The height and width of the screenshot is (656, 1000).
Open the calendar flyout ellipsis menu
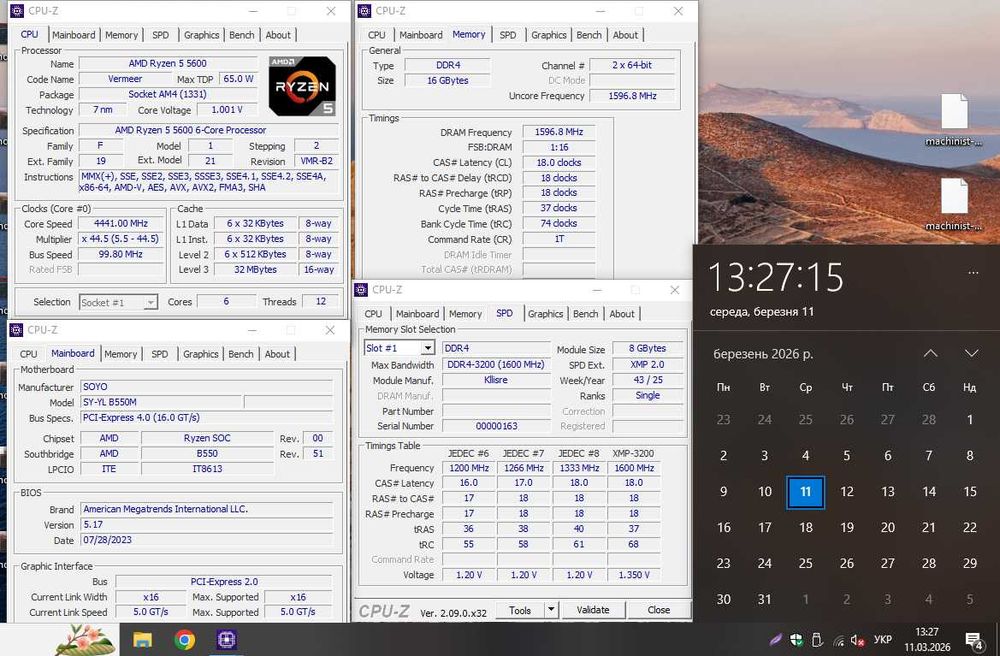pyautogui.click(x=973, y=272)
